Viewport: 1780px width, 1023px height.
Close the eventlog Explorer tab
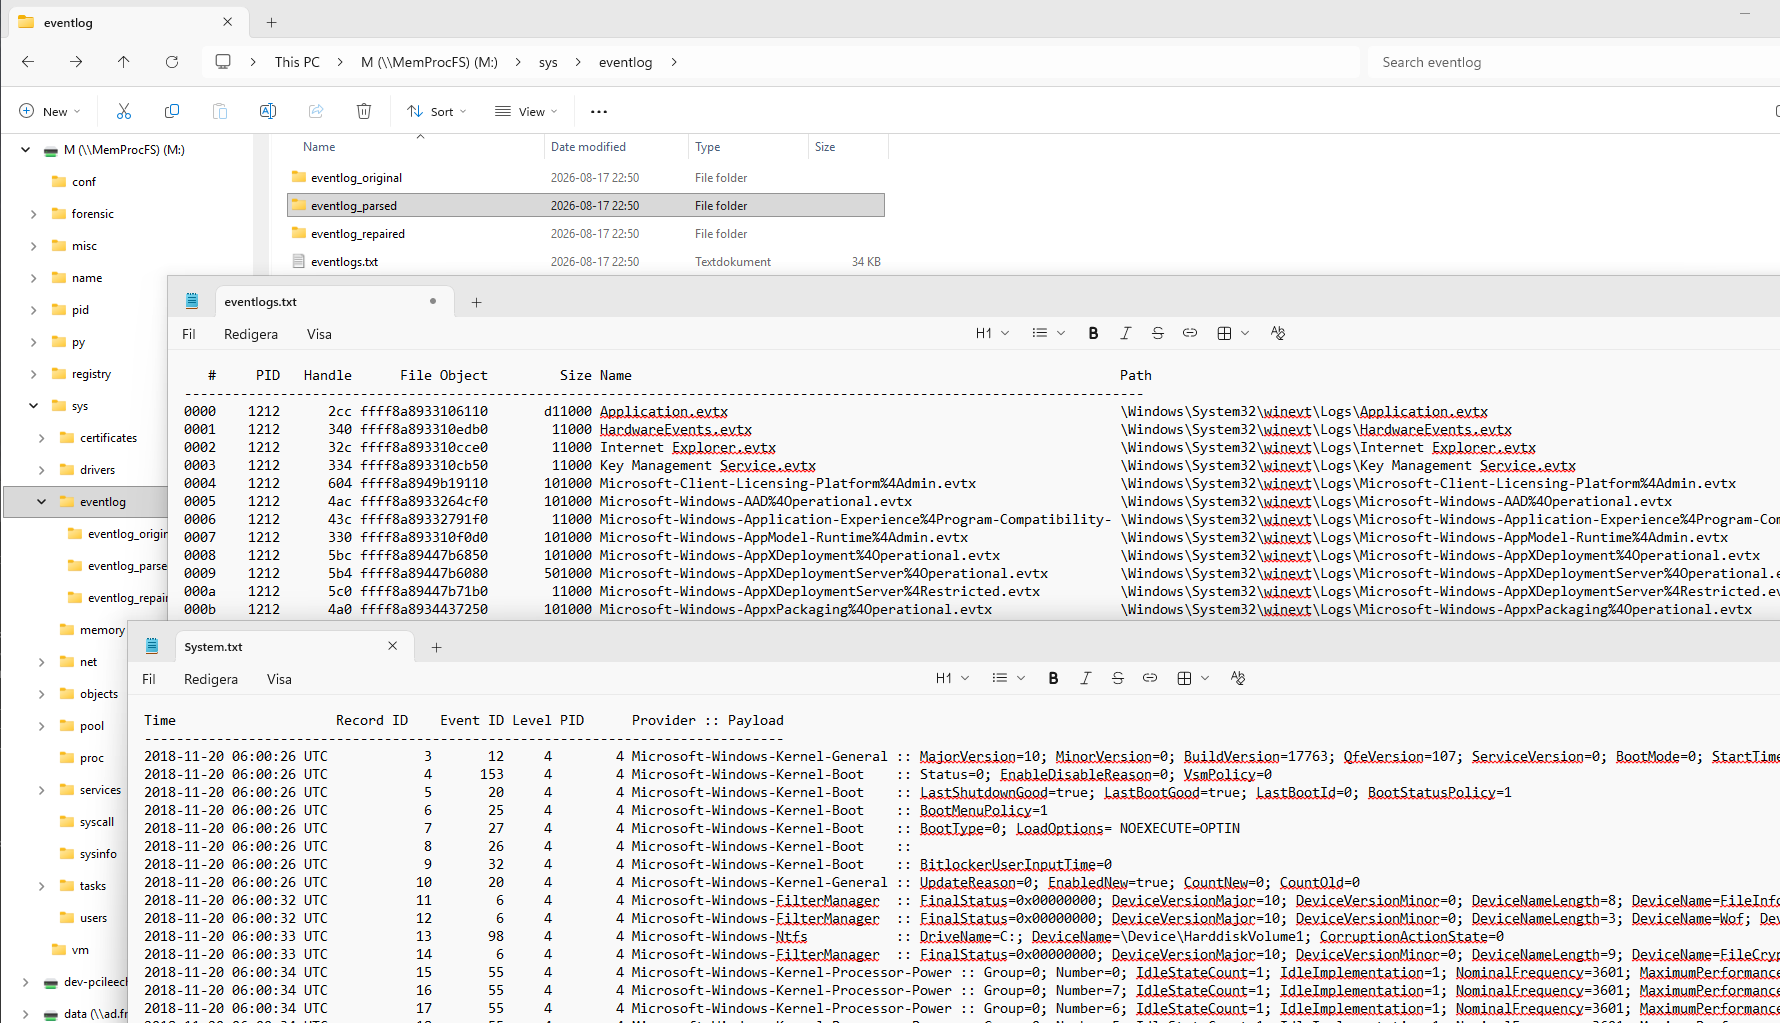227,22
